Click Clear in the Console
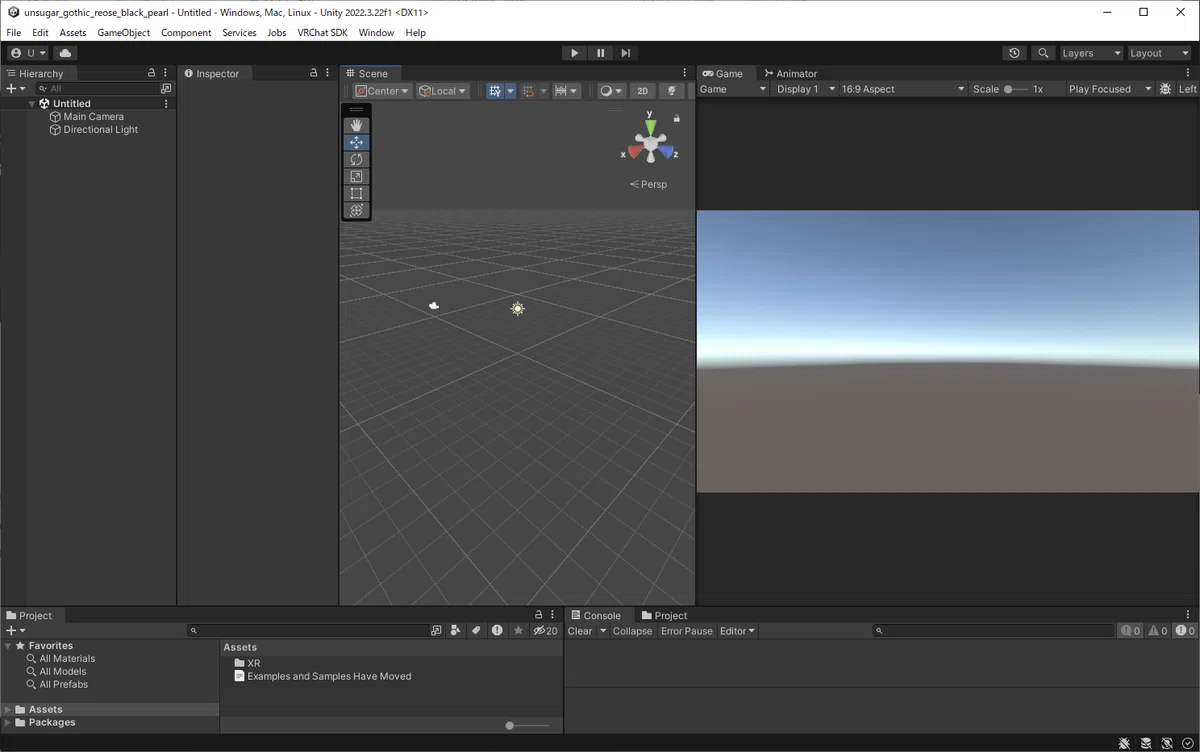This screenshot has height=752, width=1200. pos(580,631)
